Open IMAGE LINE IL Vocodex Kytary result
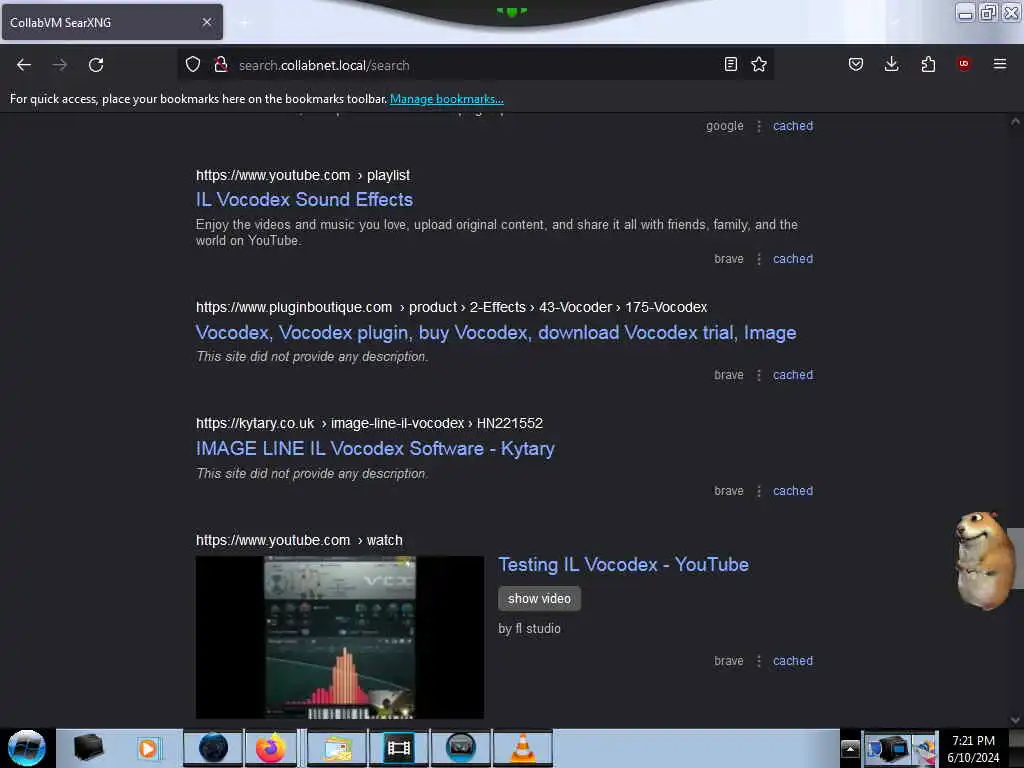Screen dimensions: 1024x768 [375, 449]
